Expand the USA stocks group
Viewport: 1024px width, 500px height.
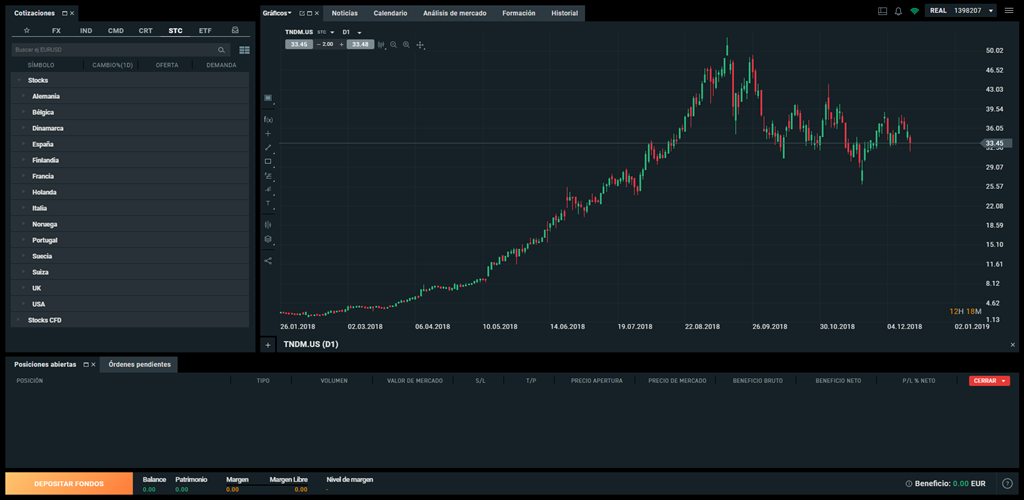point(24,304)
